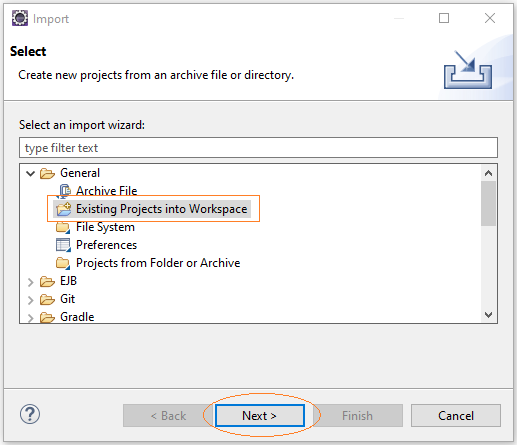Expand the Git category
This screenshot has height=445, width=517.
[x=31, y=300]
